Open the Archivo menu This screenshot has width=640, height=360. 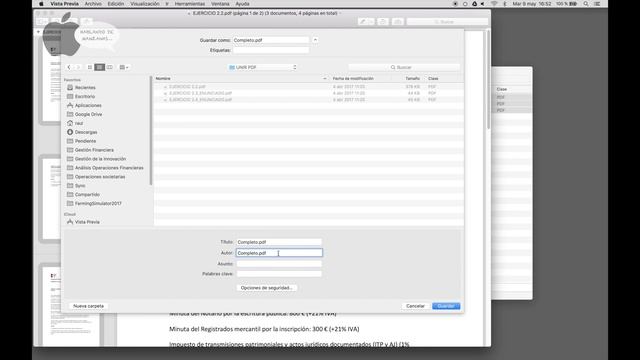93,4
